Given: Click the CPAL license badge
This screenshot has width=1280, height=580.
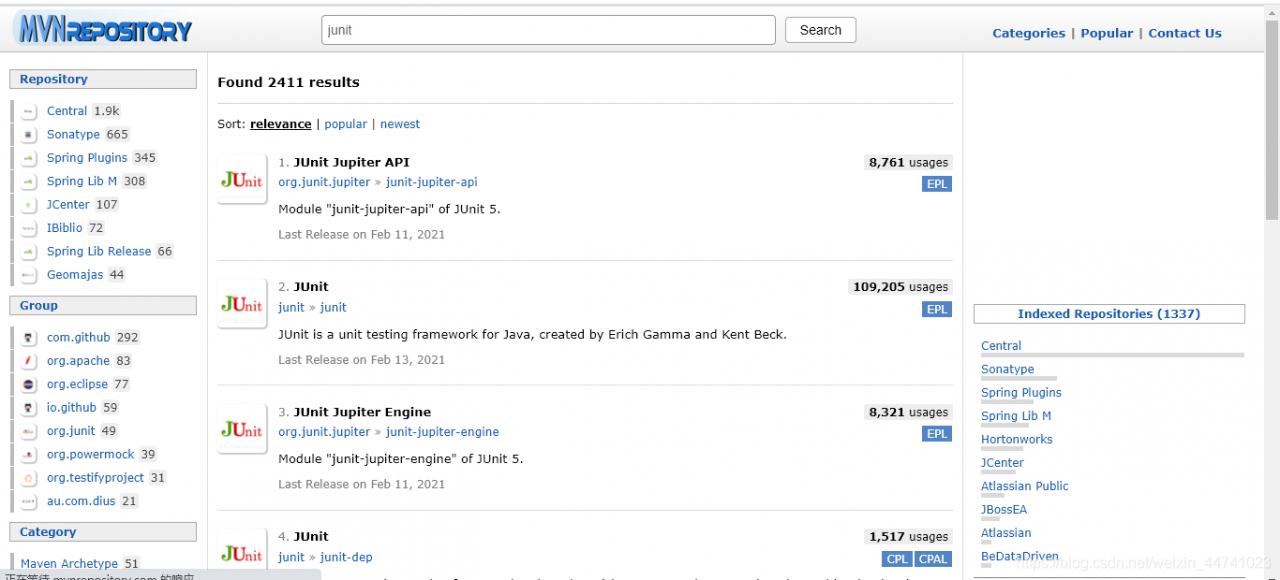Looking at the screenshot, I should 933,559.
